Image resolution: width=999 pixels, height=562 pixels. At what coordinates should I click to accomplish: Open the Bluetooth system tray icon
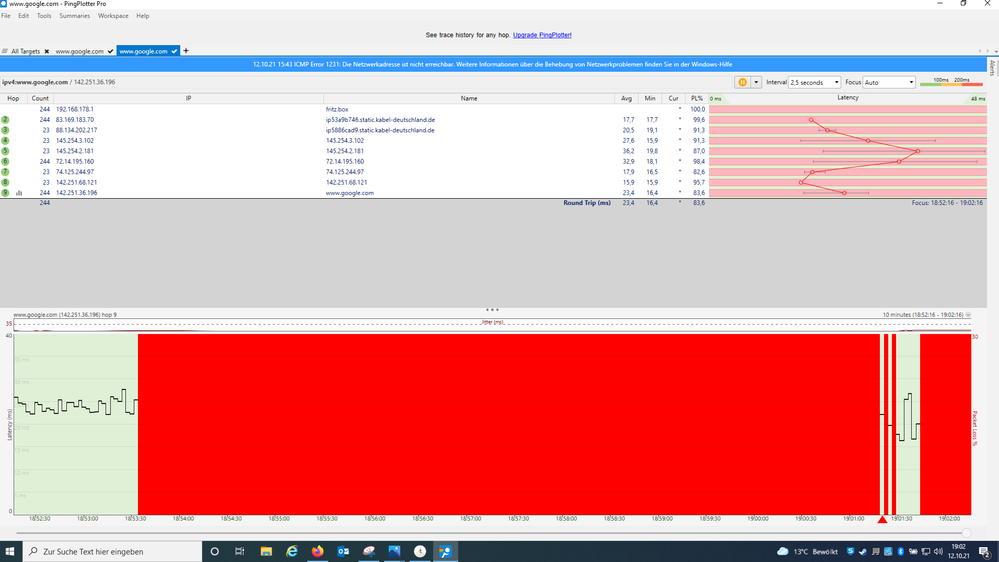tap(901, 551)
